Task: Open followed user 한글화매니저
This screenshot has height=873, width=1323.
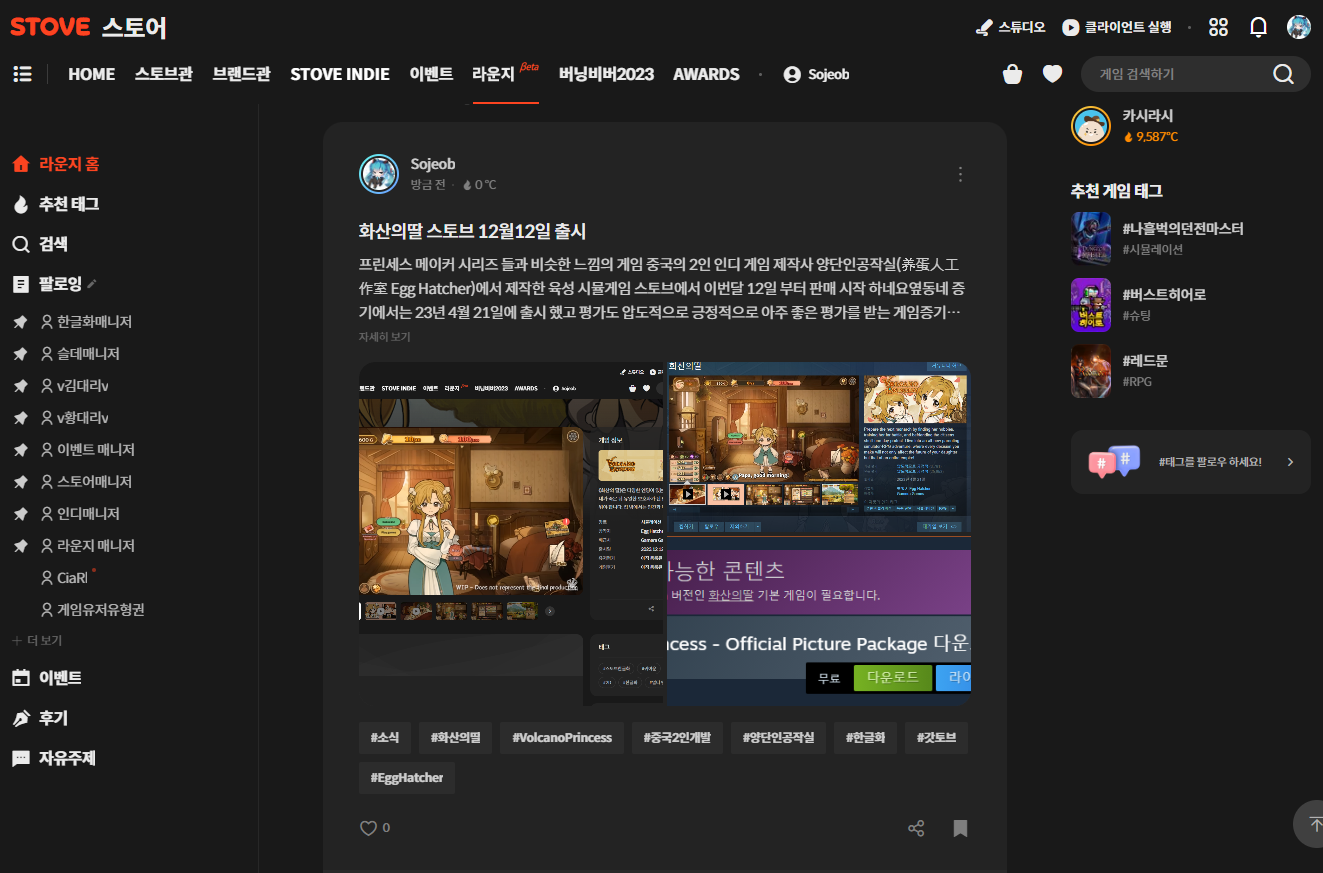Action: pos(86,322)
